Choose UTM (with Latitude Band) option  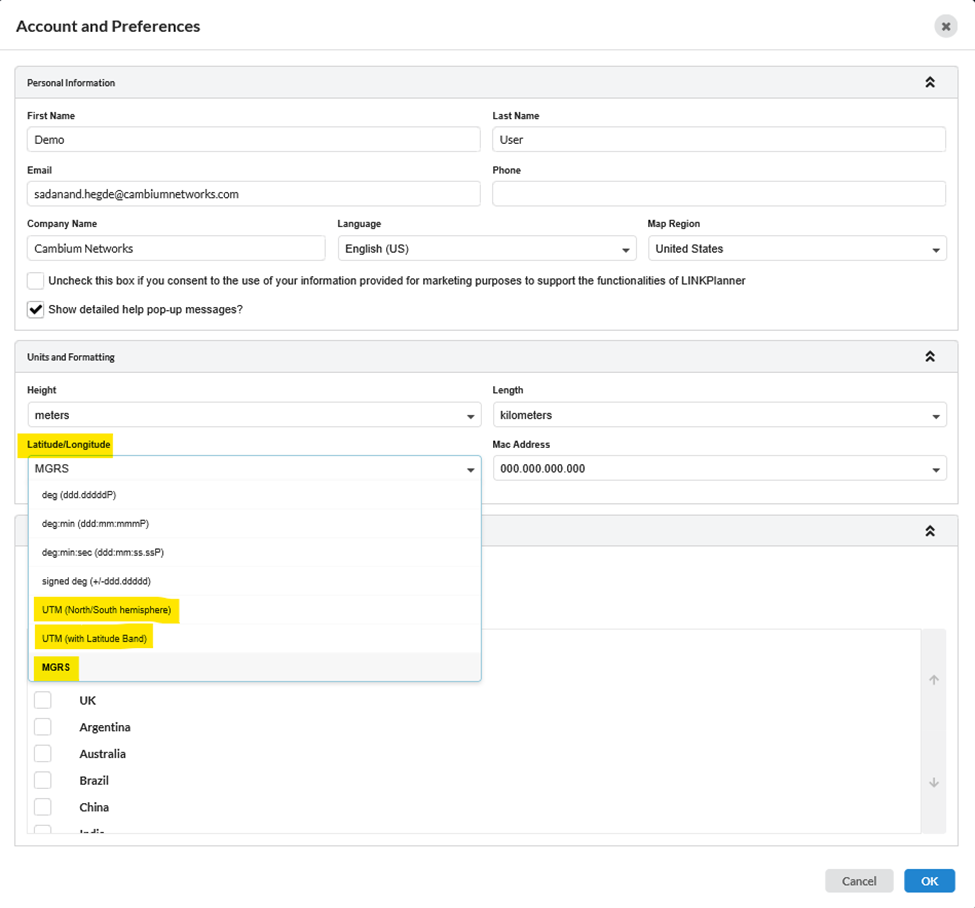click(94, 638)
